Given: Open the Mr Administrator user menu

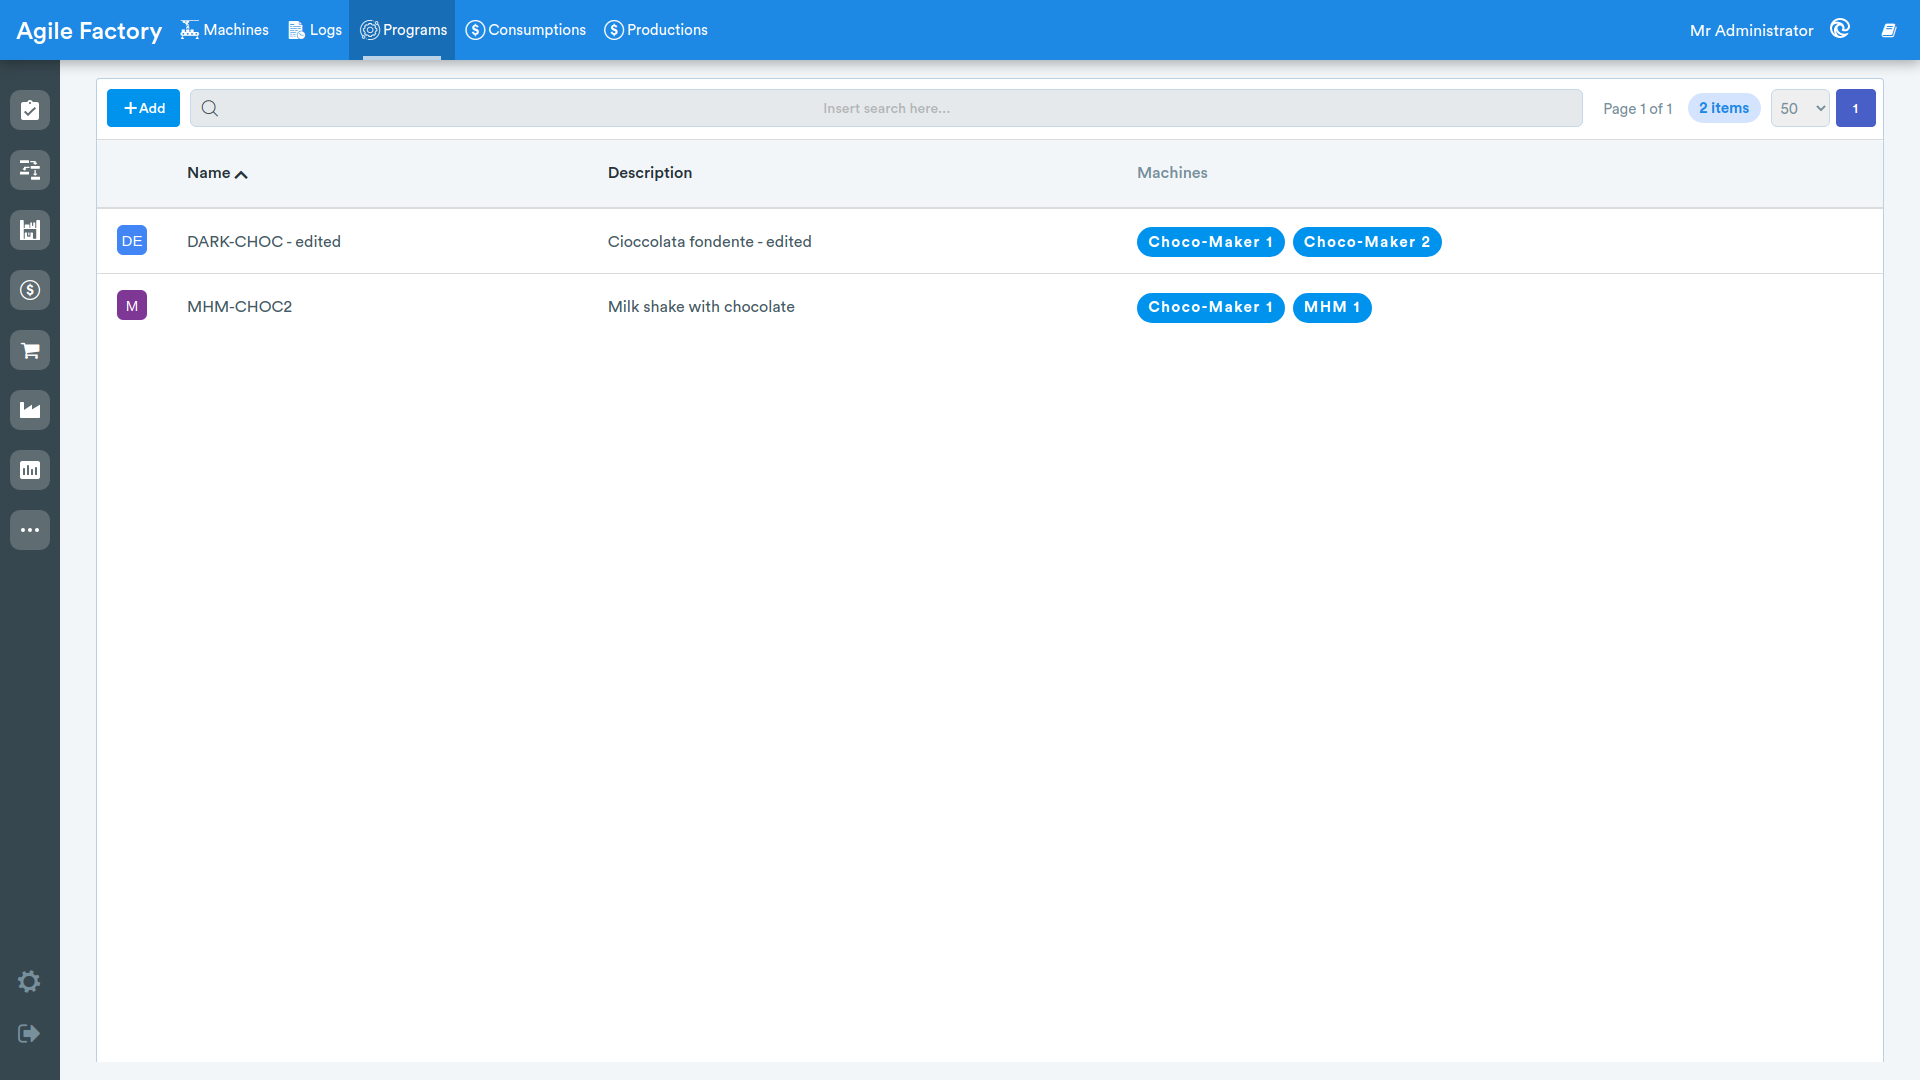Looking at the screenshot, I should pos(1751,31).
